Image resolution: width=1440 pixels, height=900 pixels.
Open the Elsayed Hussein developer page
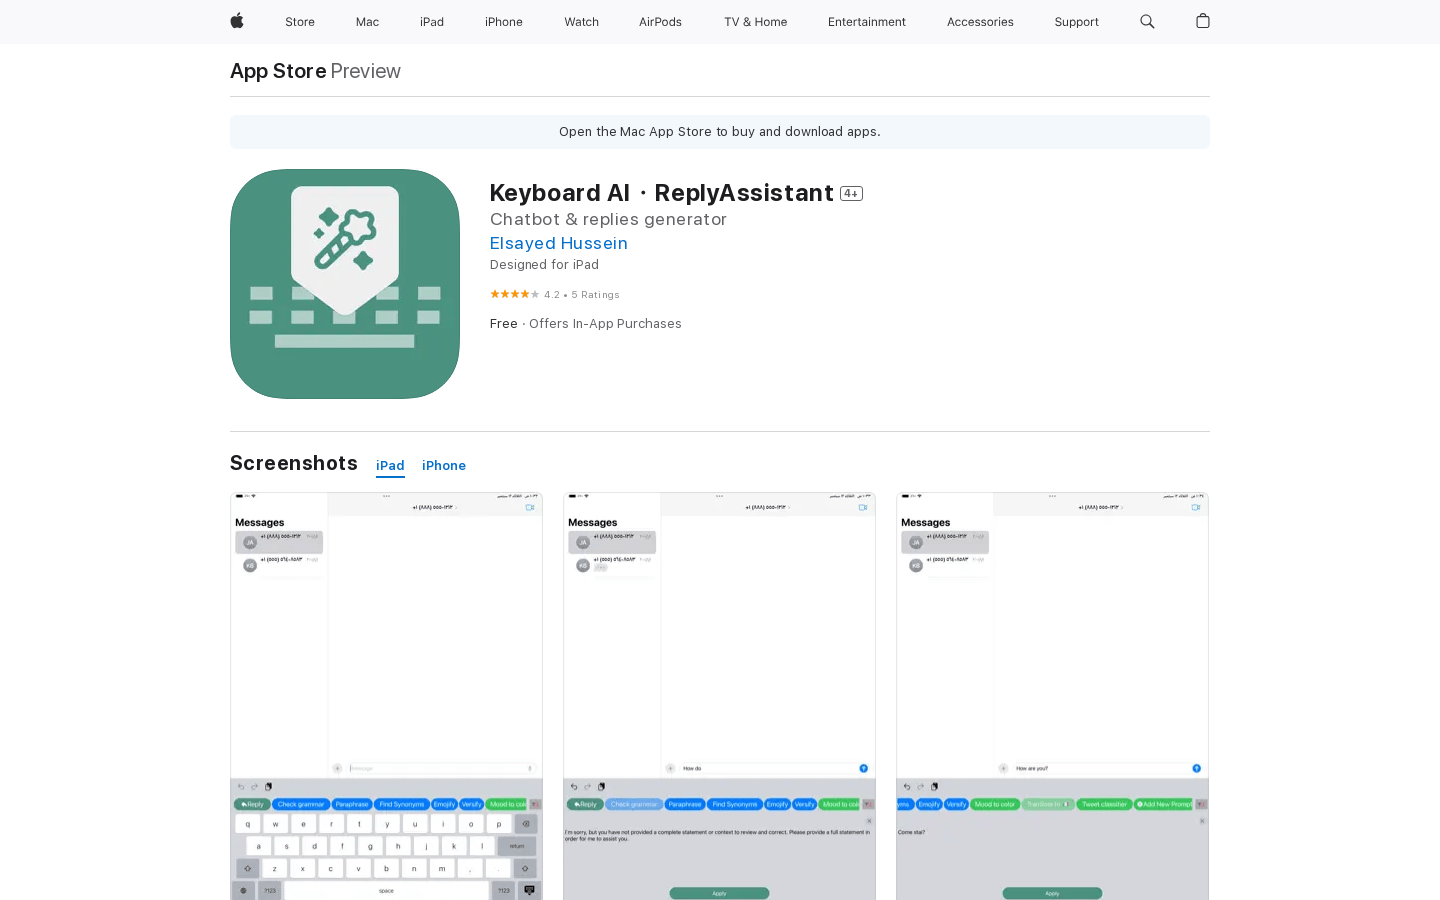point(558,243)
